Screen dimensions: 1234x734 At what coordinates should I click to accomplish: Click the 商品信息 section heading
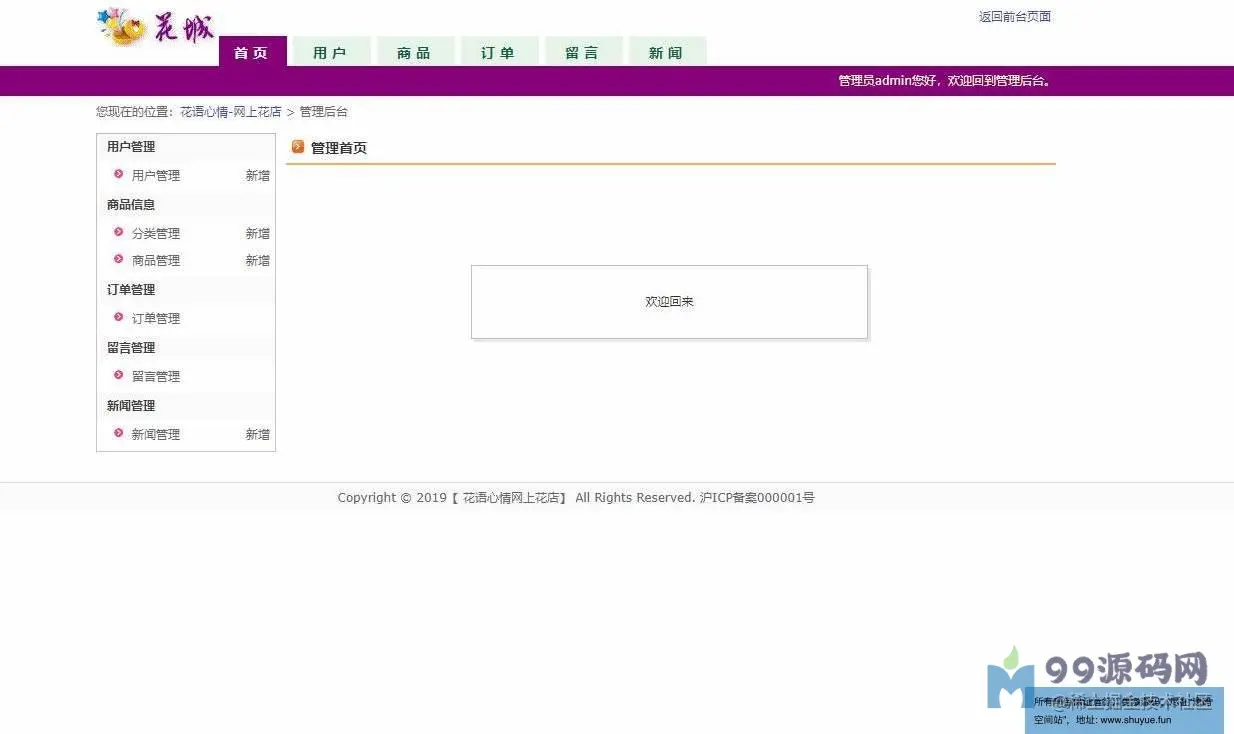tap(131, 204)
